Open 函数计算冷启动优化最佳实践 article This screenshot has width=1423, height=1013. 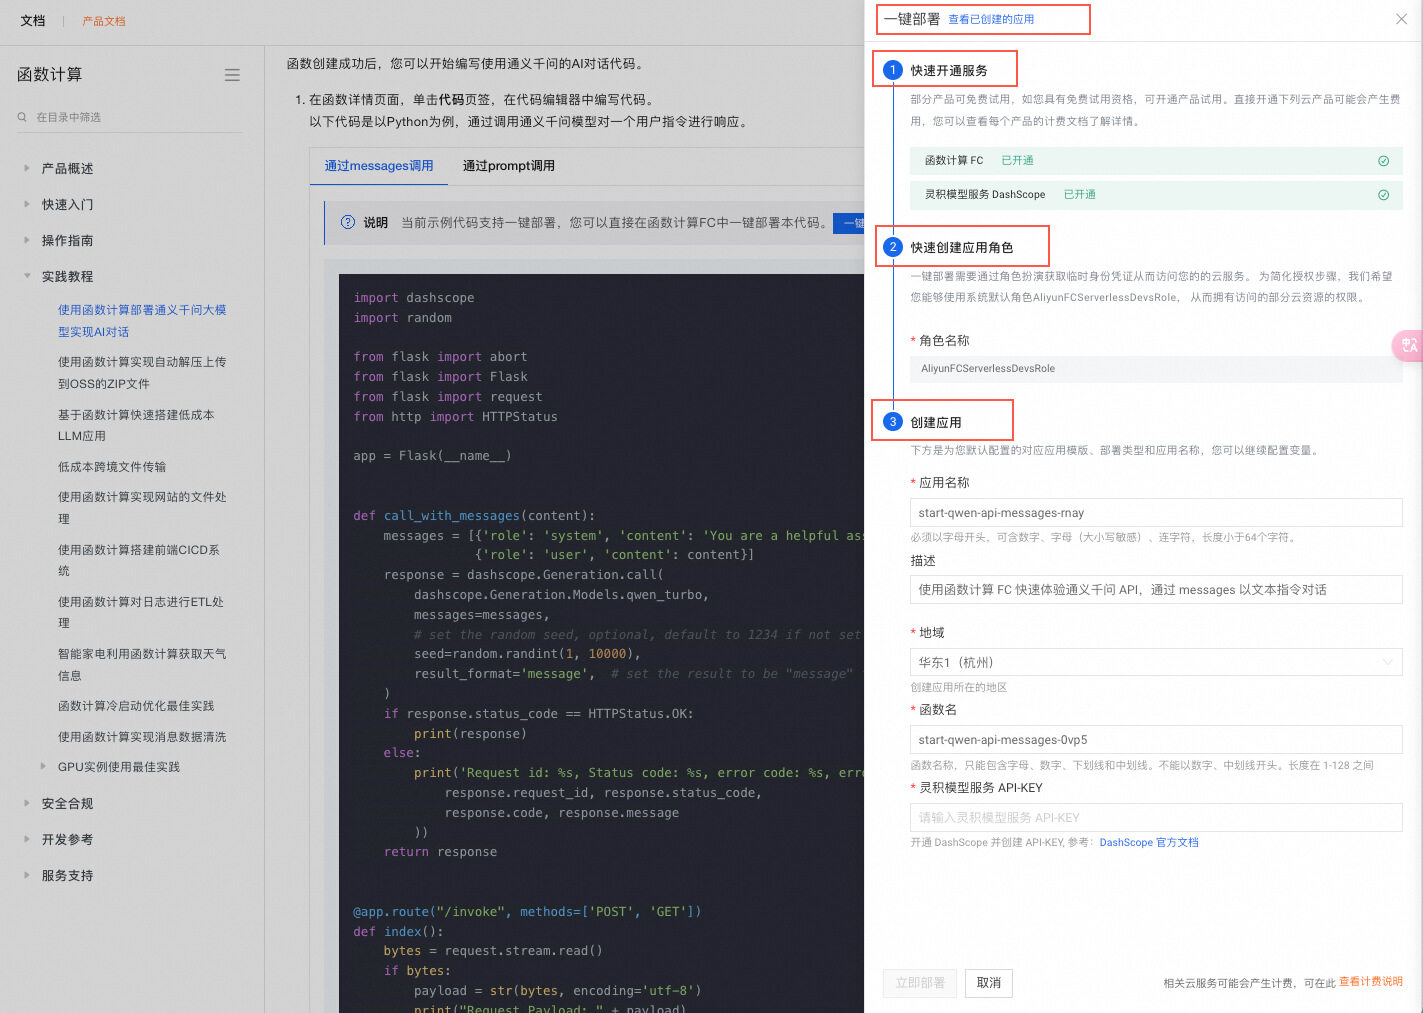136,706
